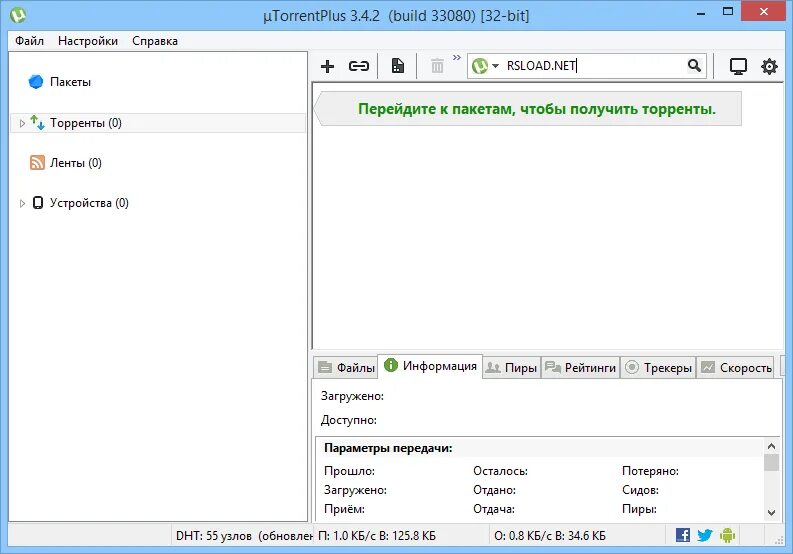Image resolution: width=793 pixels, height=554 pixels.
Task: Select Пакеты in the sidebar
Action: (x=70, y=82)
